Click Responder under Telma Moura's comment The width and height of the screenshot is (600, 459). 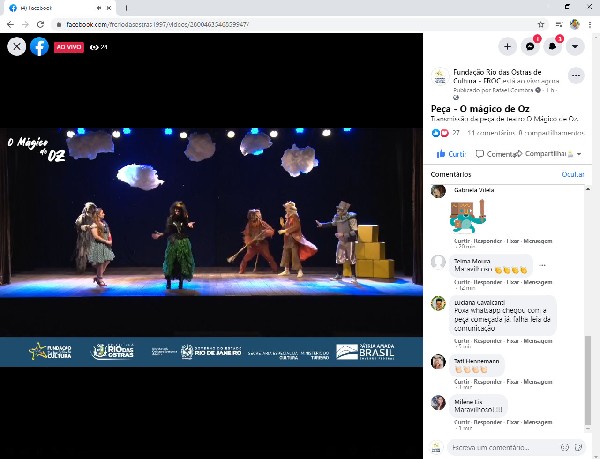(488, 282)
